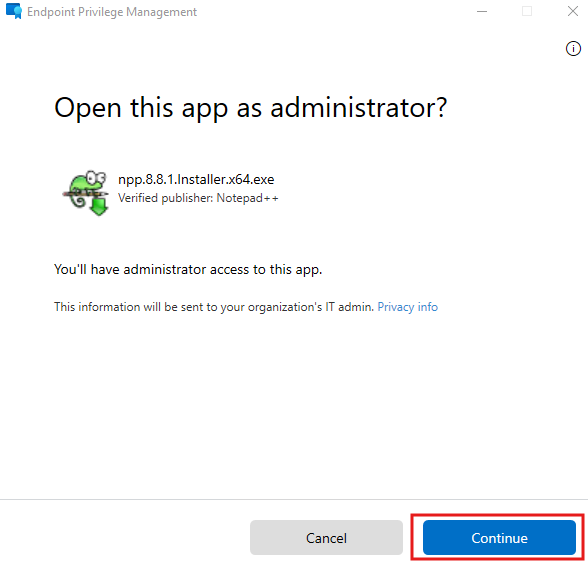Click the greyed-out maximize window button
This screenshot has width=588, height=569.
pyautogui.click(x=527, y=11)
